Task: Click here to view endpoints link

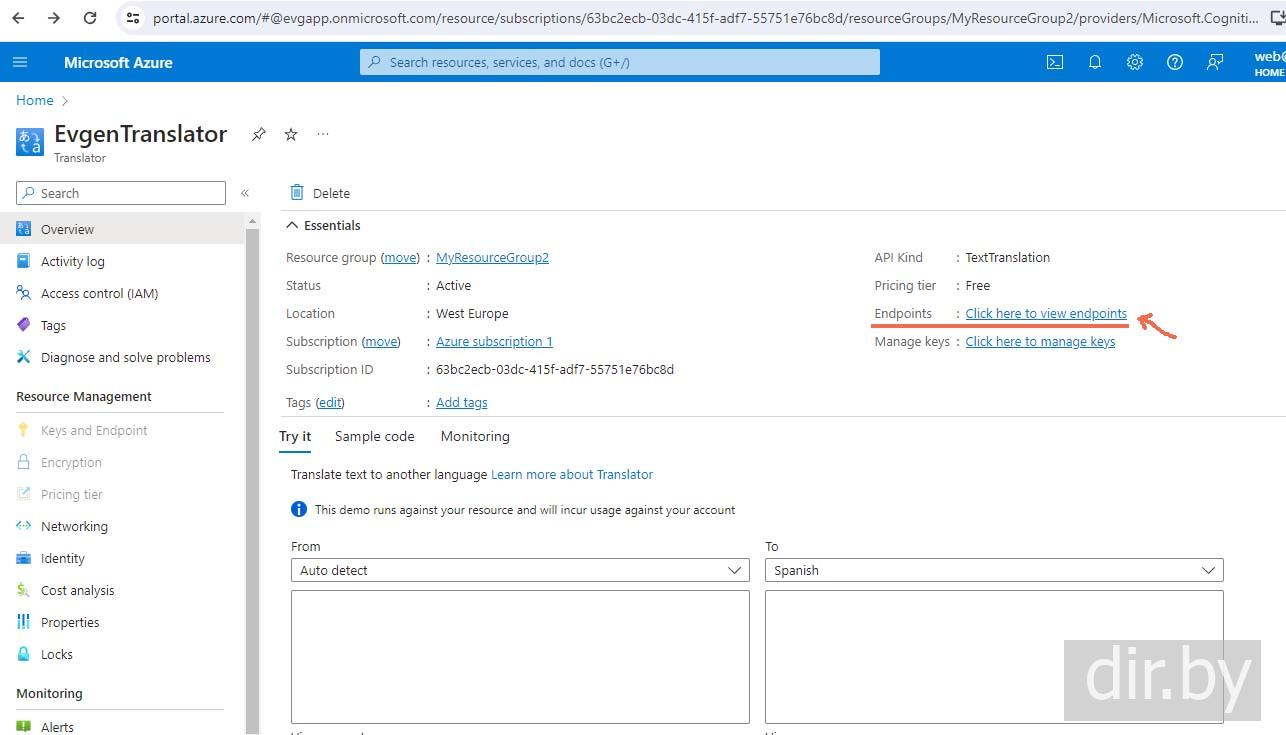Action: coord(1046,313)
